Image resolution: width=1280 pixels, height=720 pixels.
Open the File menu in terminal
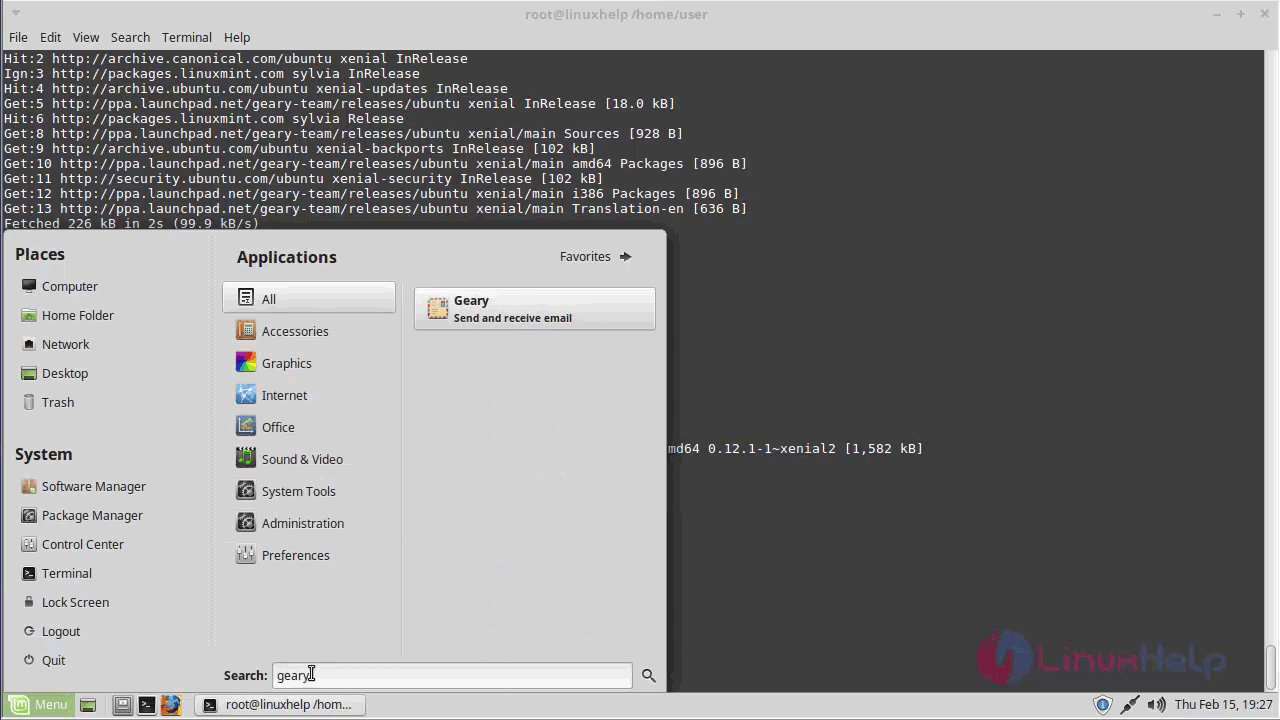point(18,37)
